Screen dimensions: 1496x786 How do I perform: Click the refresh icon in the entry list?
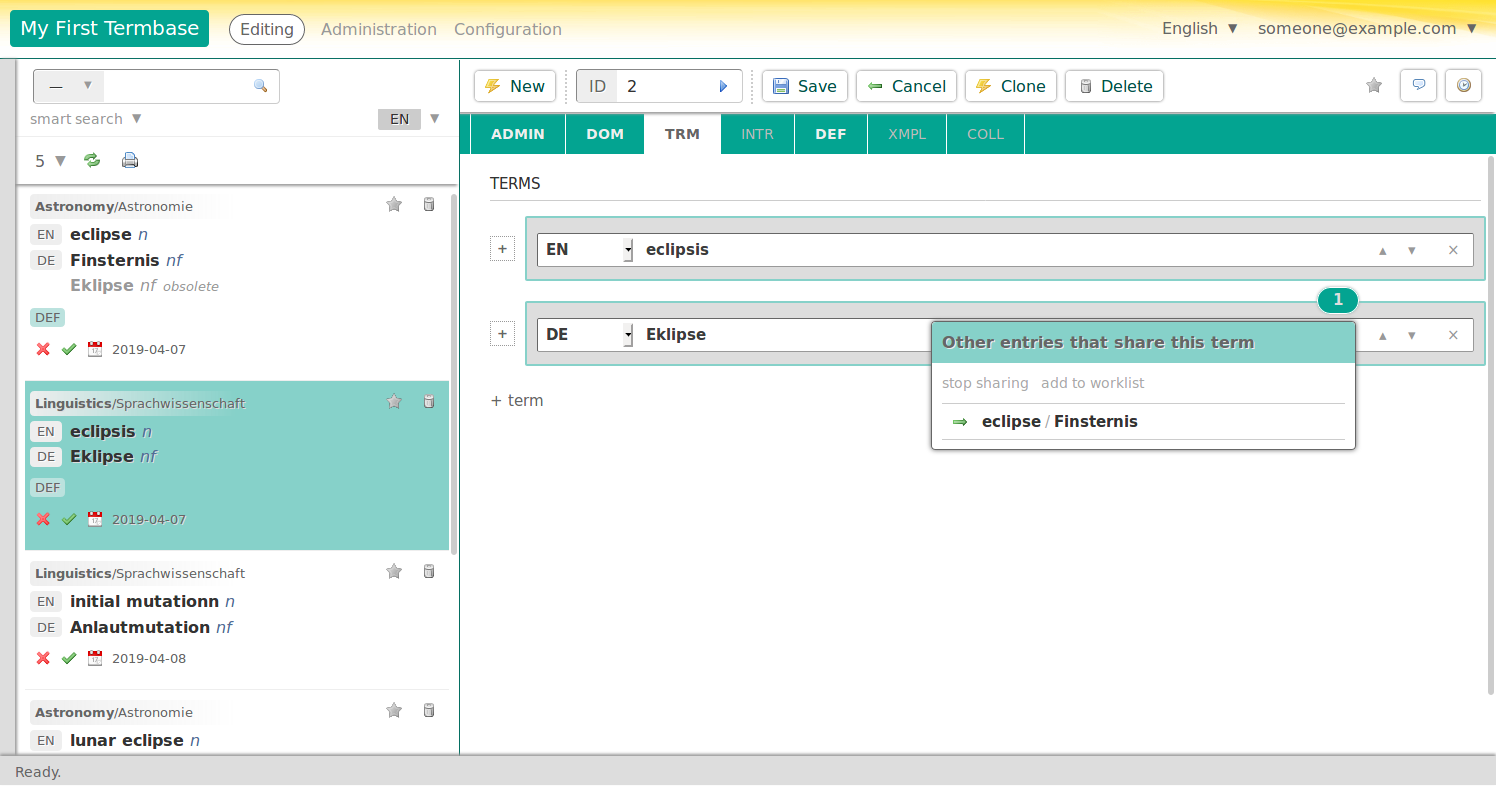92,160
